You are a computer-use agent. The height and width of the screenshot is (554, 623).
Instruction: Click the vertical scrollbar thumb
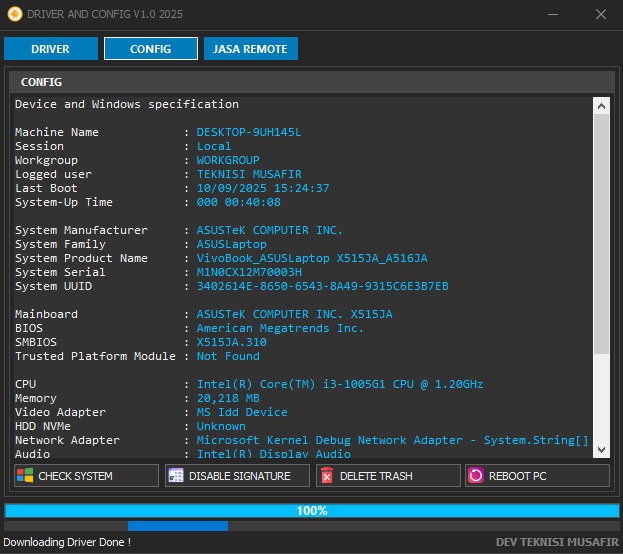601,234
